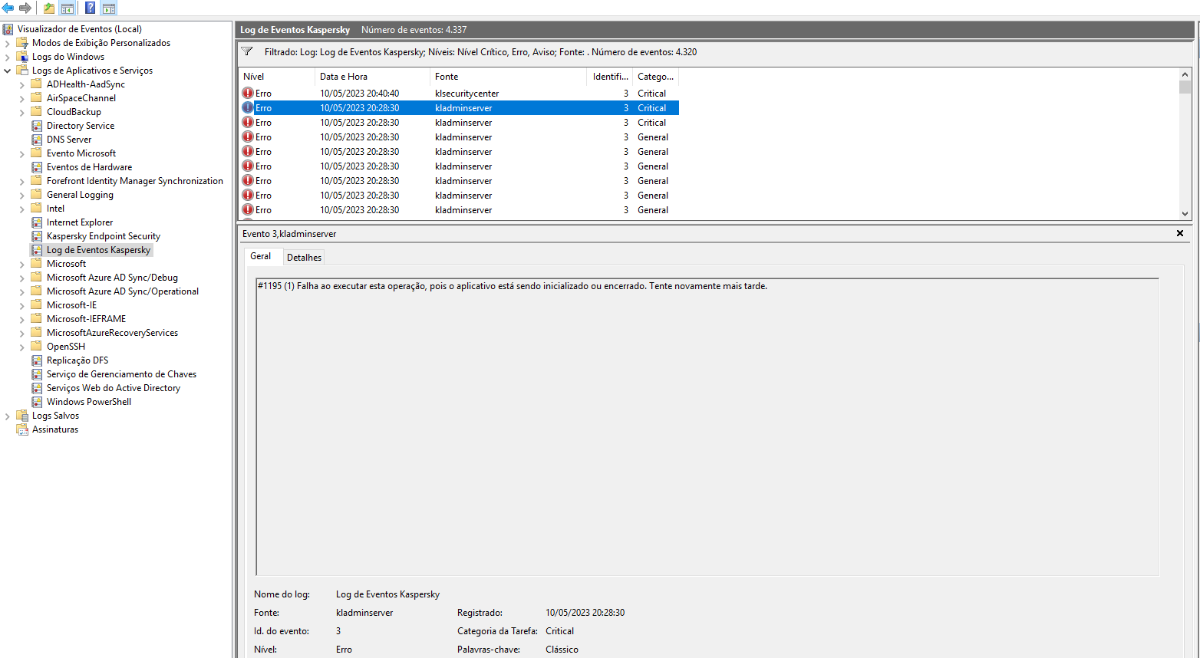Select Microsoft Azure AD Sync/Operational item
Image resolution: width=1200 pixels, height=658 pixels.
(122, 291)
